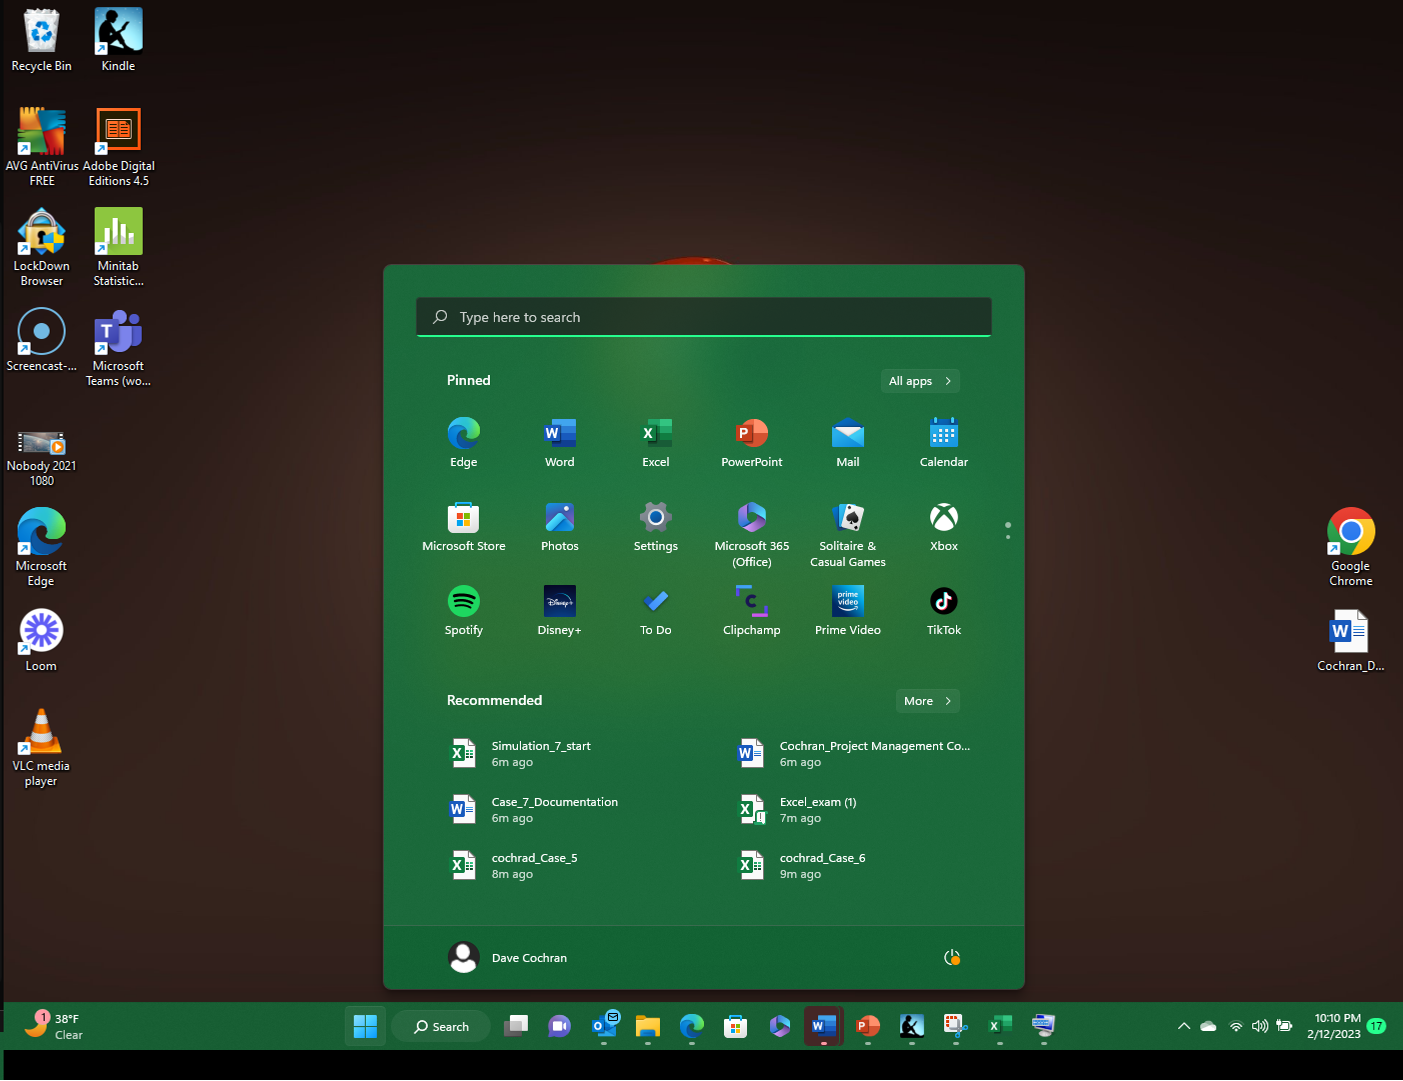Open Spotify from pinned apps
Viewport: 1403px width, 1081px height.
463,610
